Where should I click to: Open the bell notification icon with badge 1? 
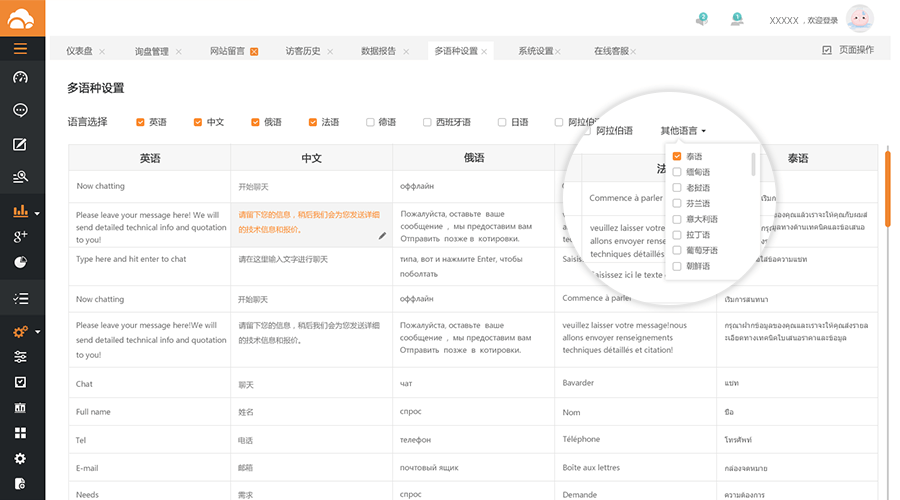click(737, 20)
